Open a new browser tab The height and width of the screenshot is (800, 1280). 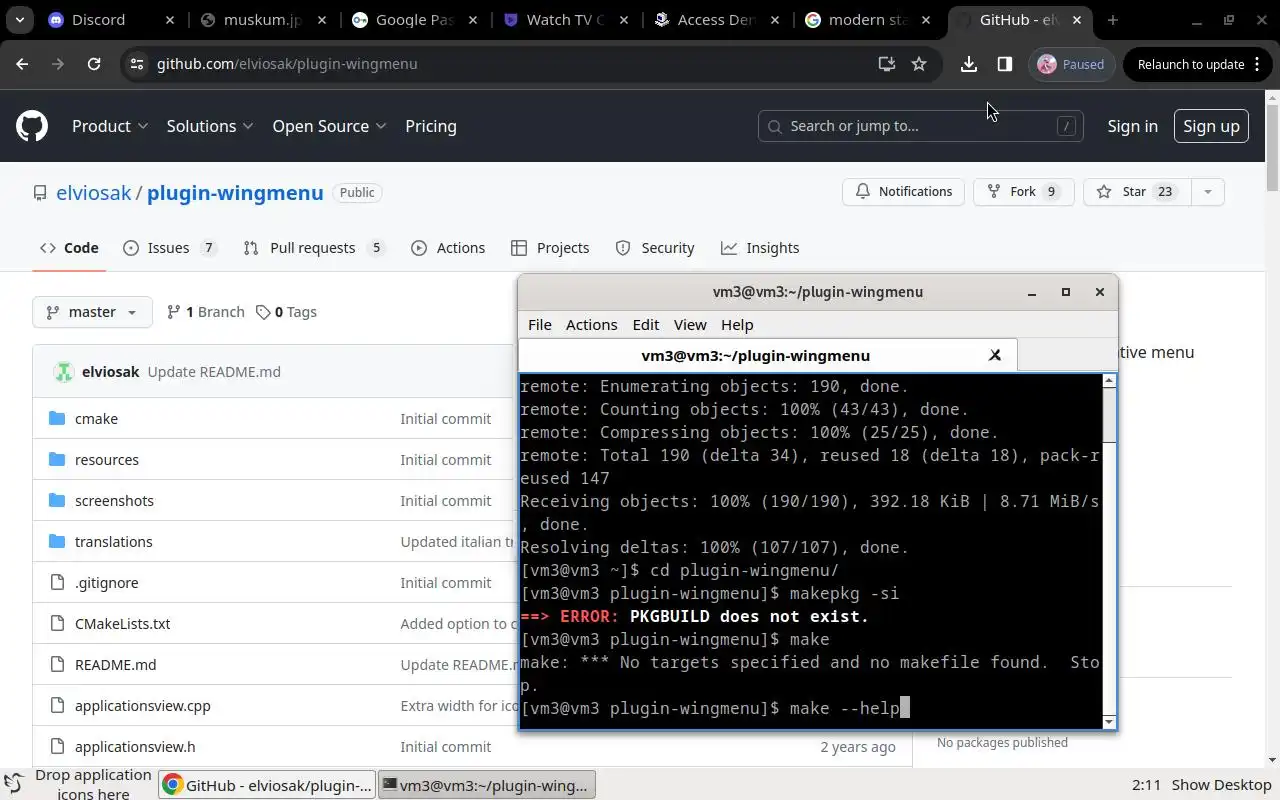[x=1113, y=19]
